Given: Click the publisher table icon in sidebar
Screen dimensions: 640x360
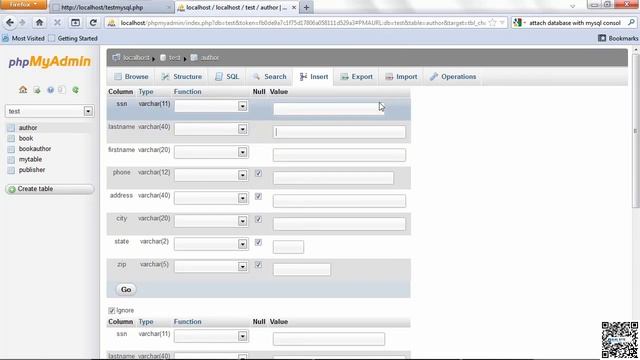Looking at the screenshot, I should click(11, 170).
